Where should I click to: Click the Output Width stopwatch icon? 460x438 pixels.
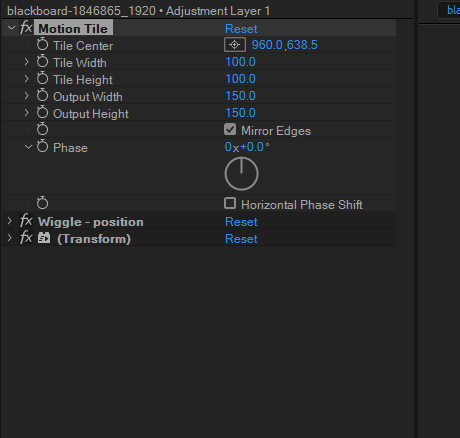[x=42, y=95]
